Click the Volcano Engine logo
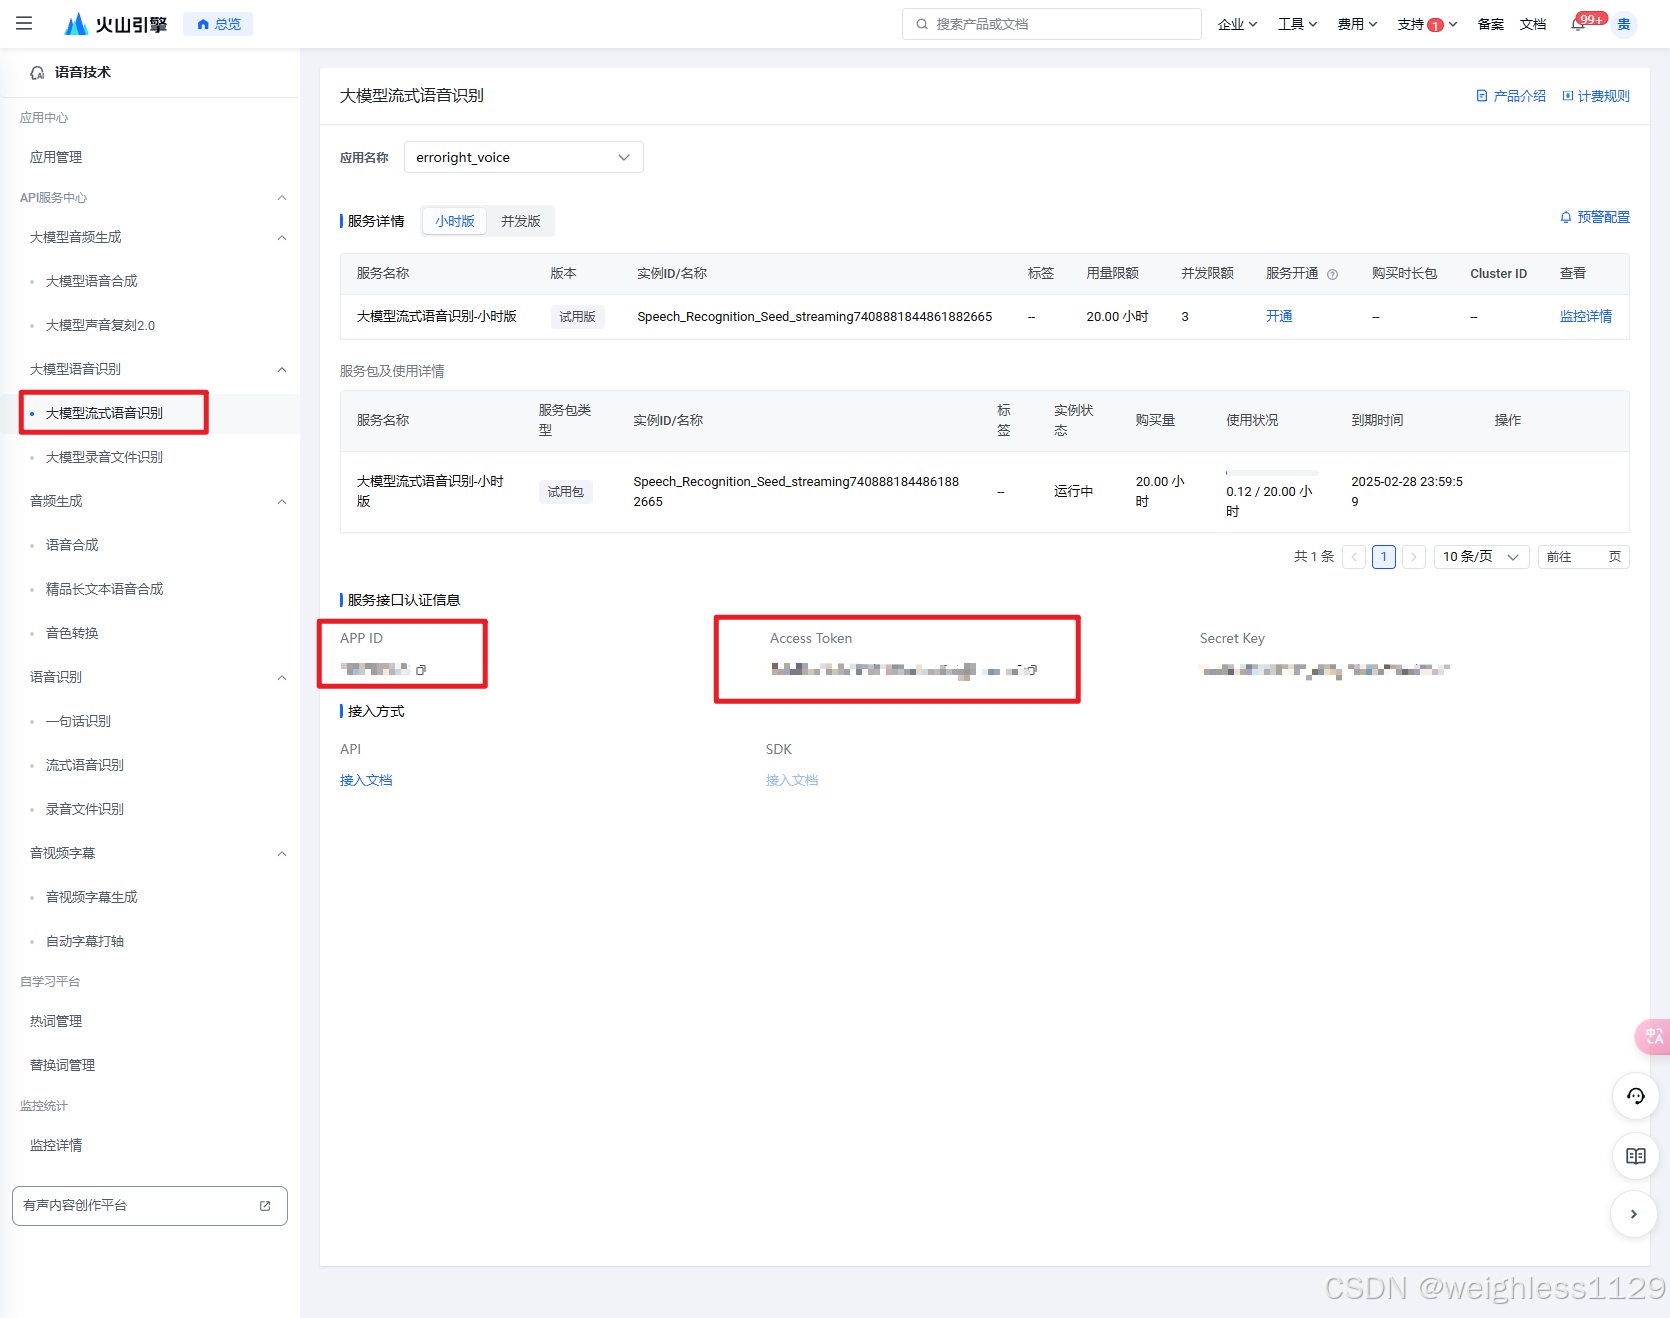 [115, 24]
